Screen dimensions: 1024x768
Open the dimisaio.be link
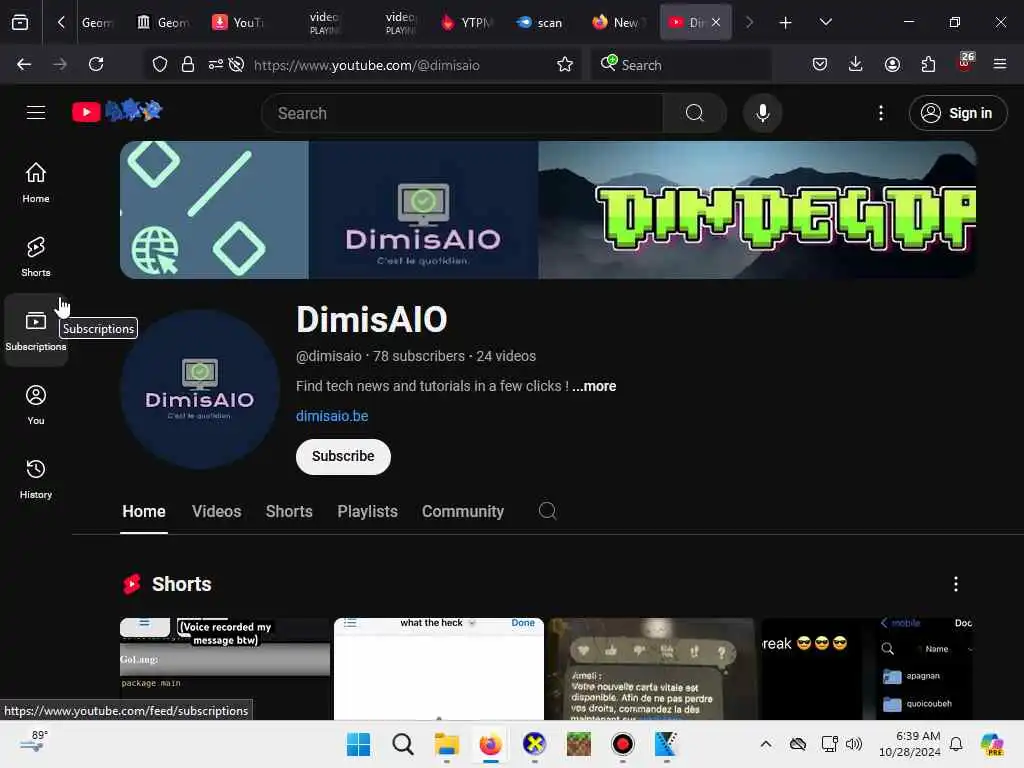332,416
